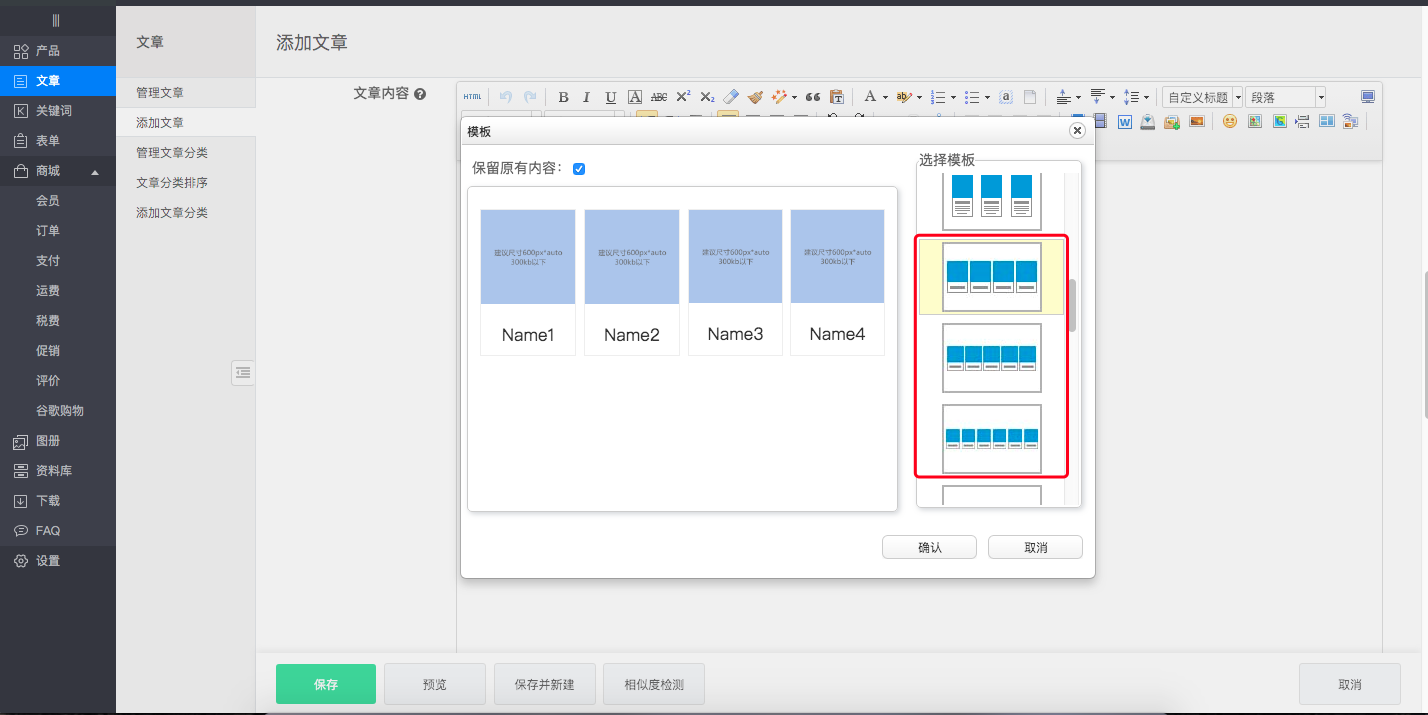Image resolution: width=1428 pixels, height=715 pixels.
Task: Click the emoticon smiley icon
Action: [1230, 121]
